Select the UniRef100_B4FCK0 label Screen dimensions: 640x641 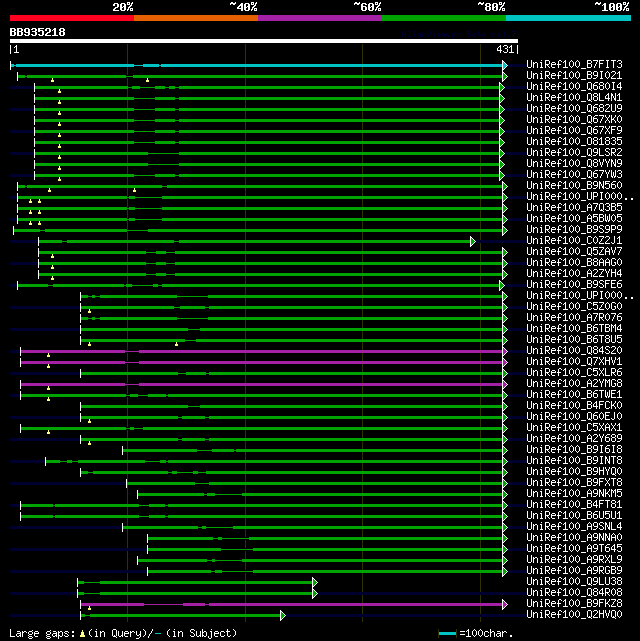pyautogui.click(x=574, y=405)
